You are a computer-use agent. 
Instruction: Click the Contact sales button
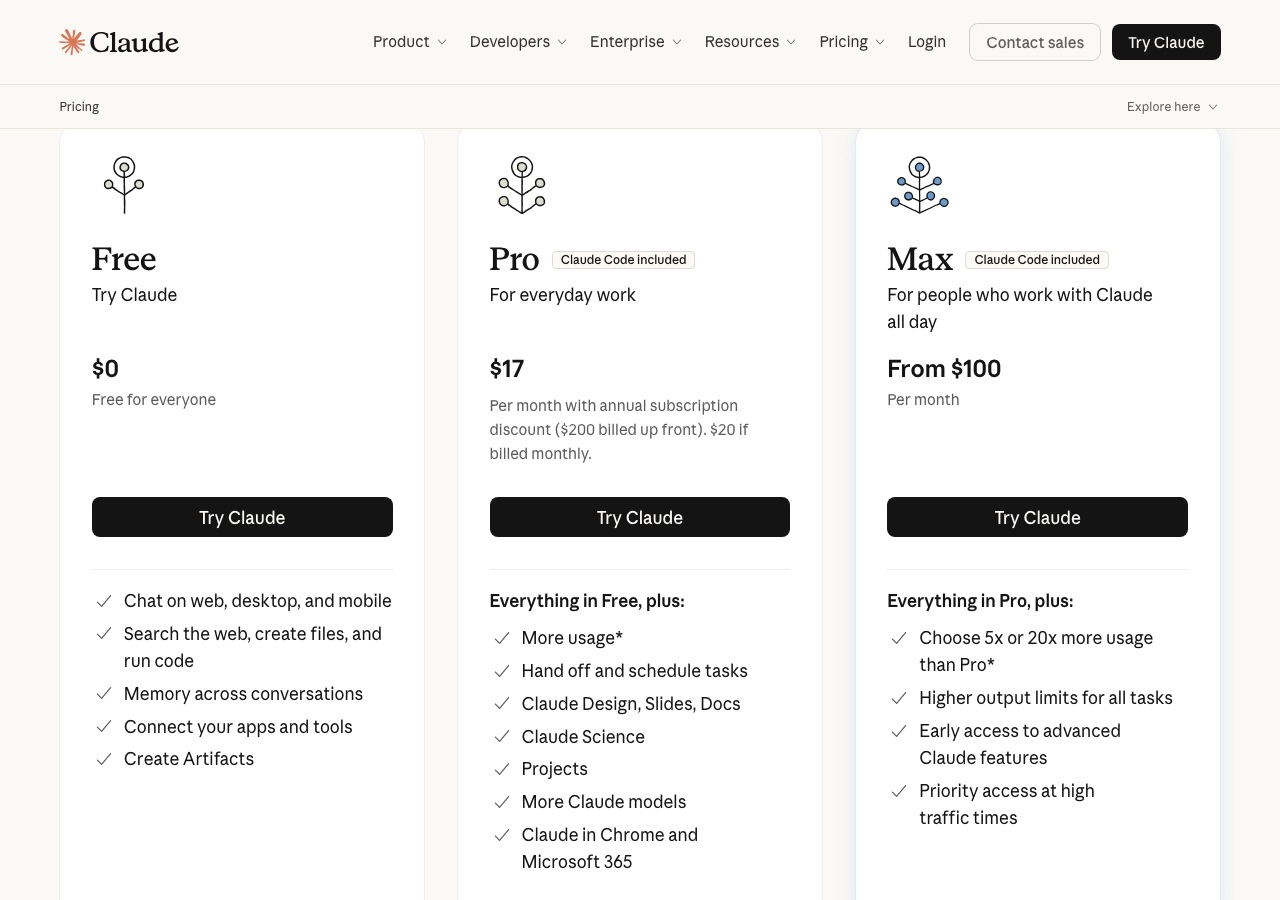pos(1035,42)
